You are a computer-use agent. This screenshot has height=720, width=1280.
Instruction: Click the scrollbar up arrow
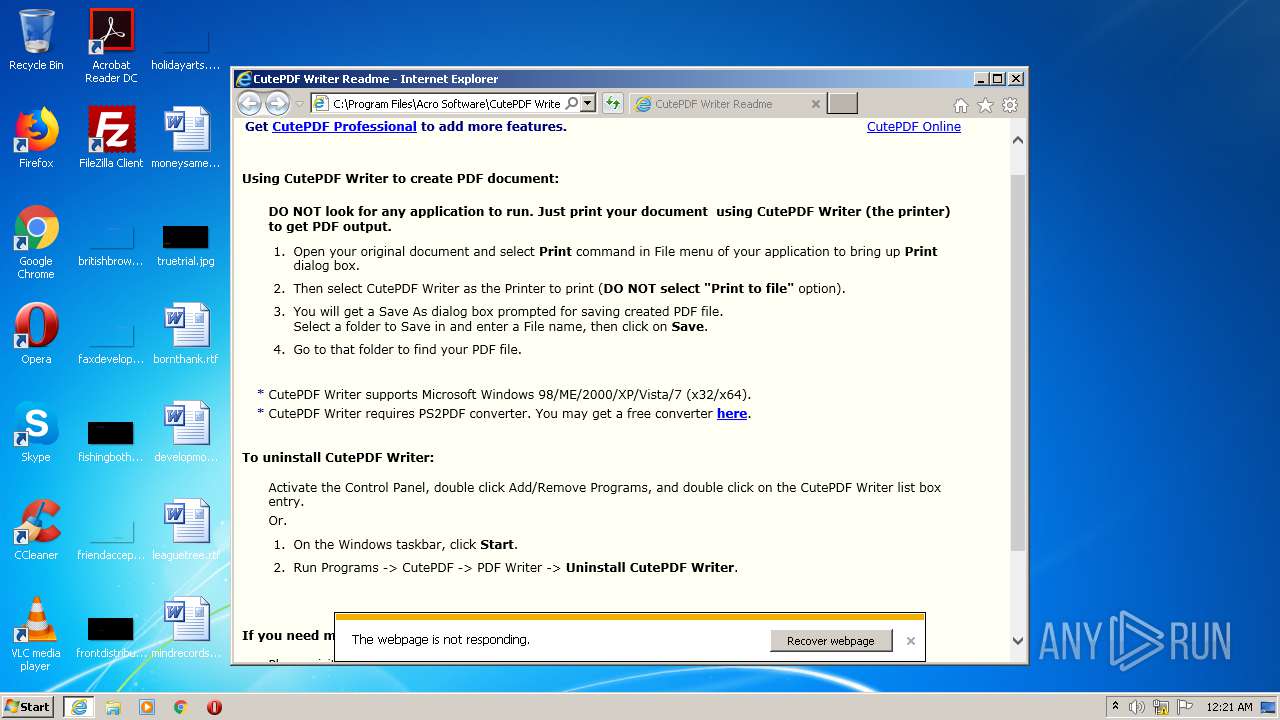click(x=1018, y=140)
